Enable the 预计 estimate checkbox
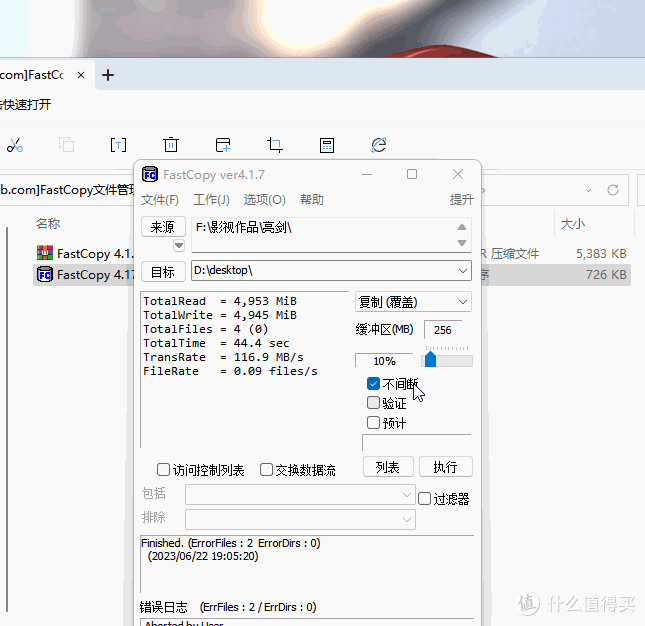The width and height of the screenshot is (645, 626). pyautogui.click(x=373, y=422)
